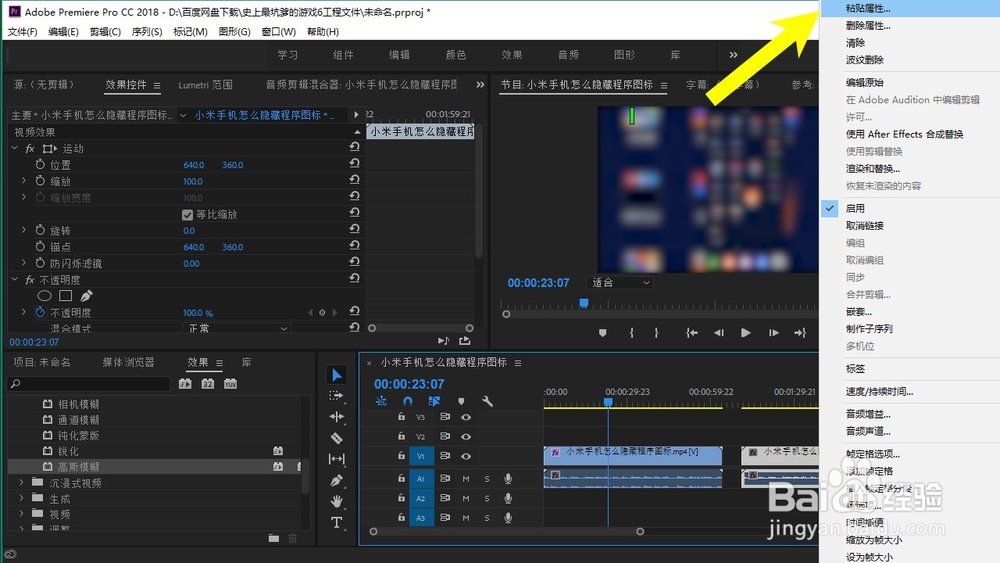Screen dimensions: 1000x563
Task: Click 32-bit color effects filter icon
Action: pos(208,384)
